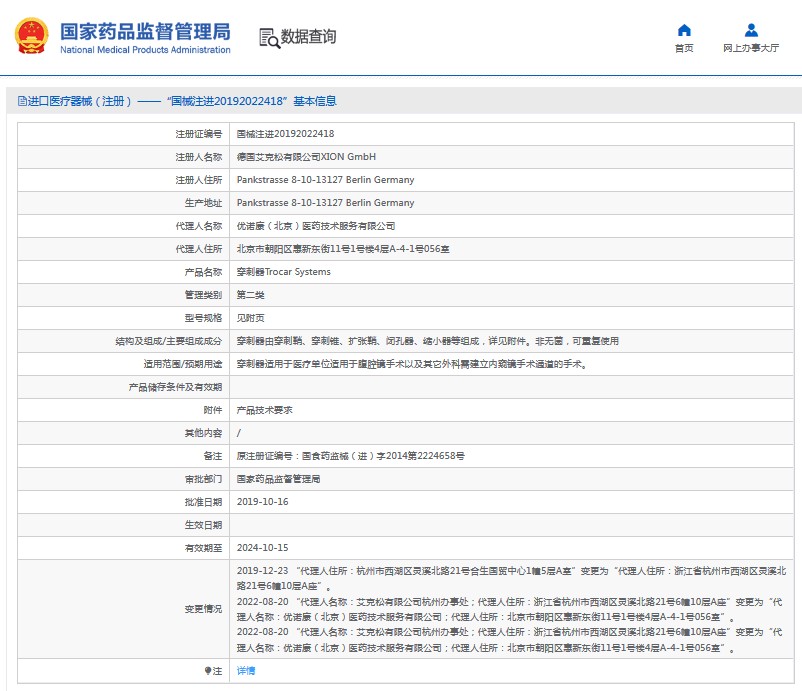This screenshot has height=691, width=802.
Task: Go to 首页 via the home icon
Action: (684, 30)
